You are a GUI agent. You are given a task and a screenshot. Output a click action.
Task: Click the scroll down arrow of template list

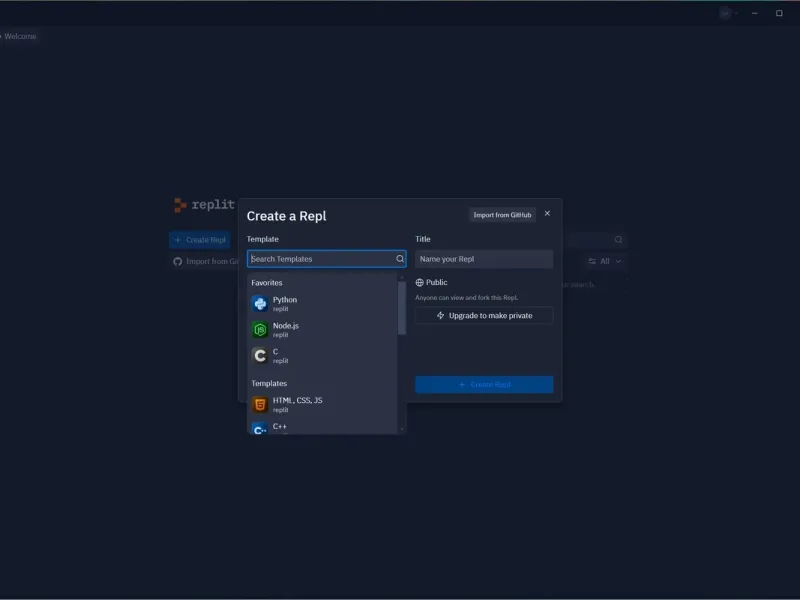[402, 430]
